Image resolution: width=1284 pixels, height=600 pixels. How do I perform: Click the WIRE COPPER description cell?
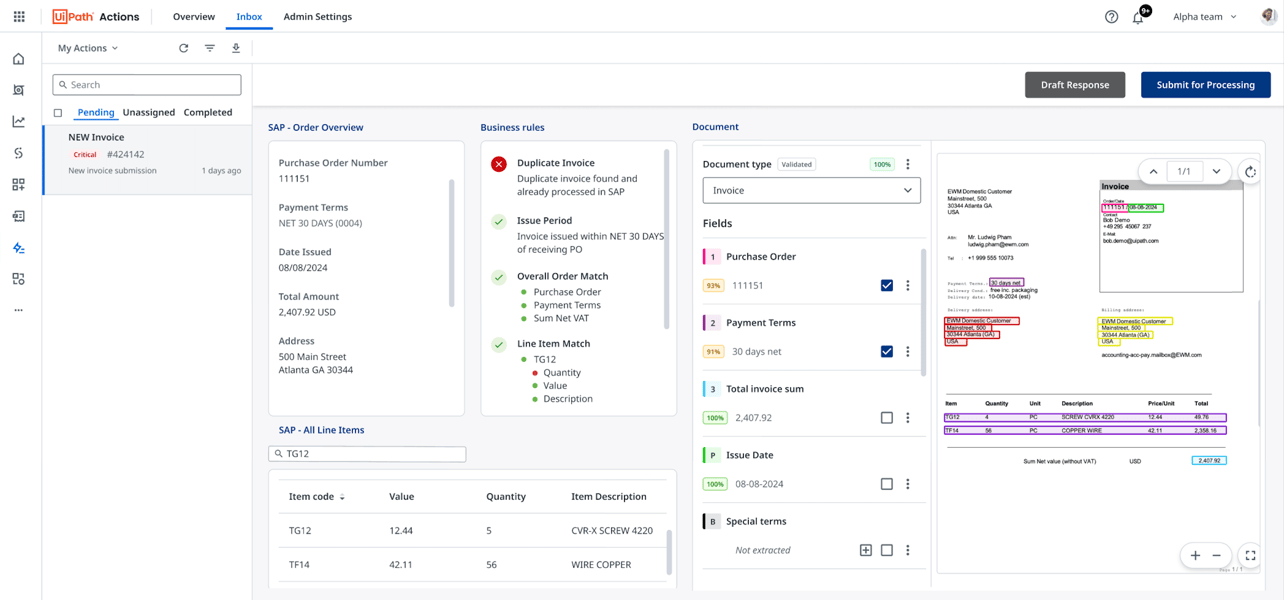(601, 565)
